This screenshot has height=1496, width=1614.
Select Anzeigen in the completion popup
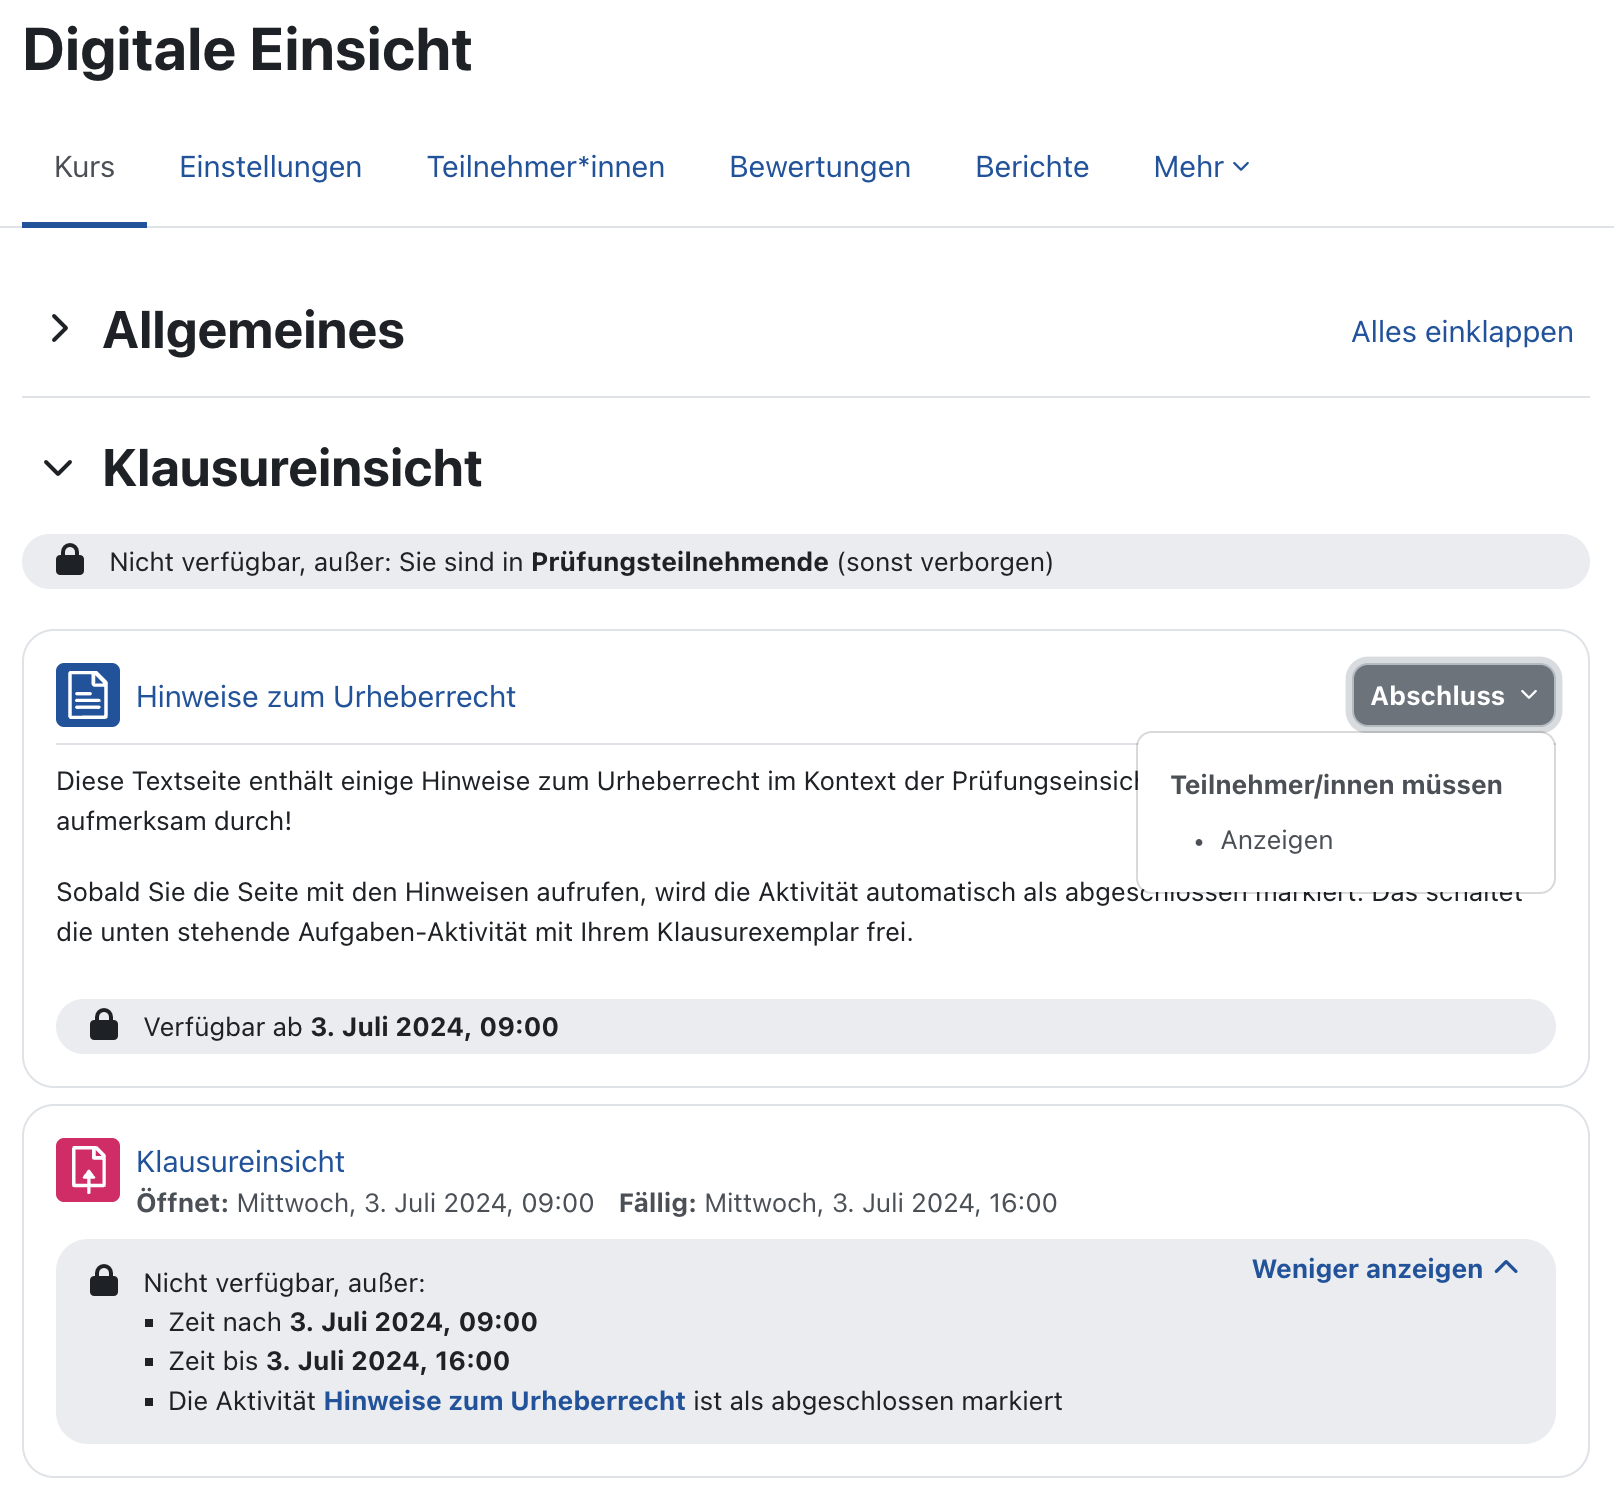(1276, 840)
